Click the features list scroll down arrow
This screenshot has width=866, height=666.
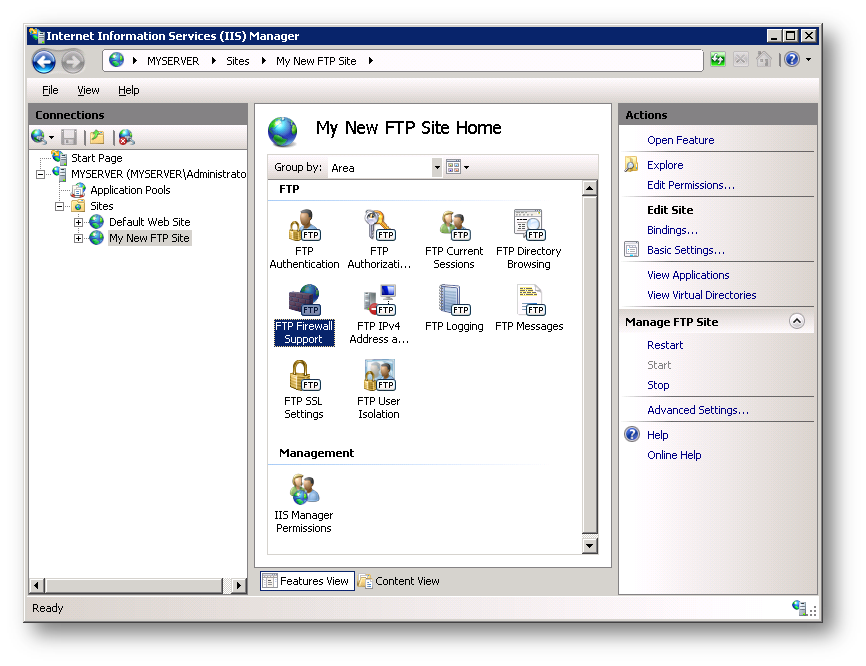tap(589, 546)
